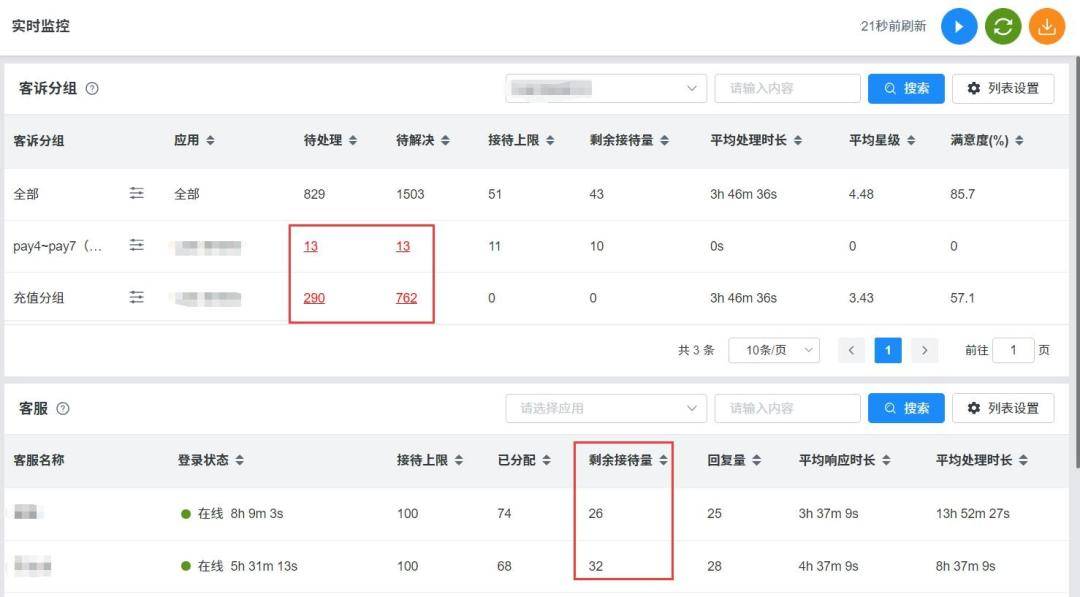Expand the 请选择应用 dropdown
Viewport: 1080px width, 597px height.
pyautogui.click(x=606, y=408)
